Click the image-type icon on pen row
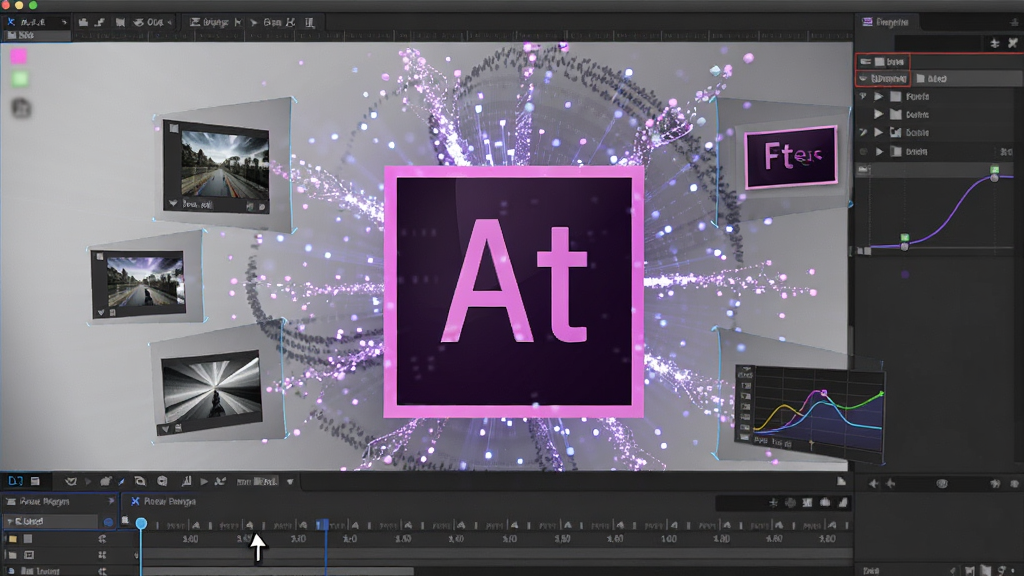 pyautogui.click(x=896, y=133)
